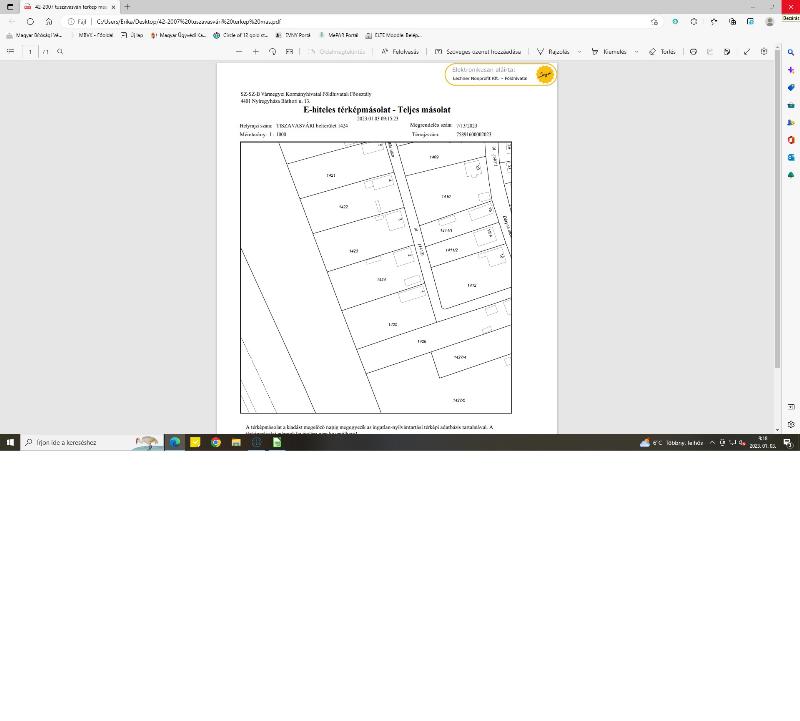Rotate the PDF page
This screenshot has height=721, width=800.
click(x=272, y=52)
